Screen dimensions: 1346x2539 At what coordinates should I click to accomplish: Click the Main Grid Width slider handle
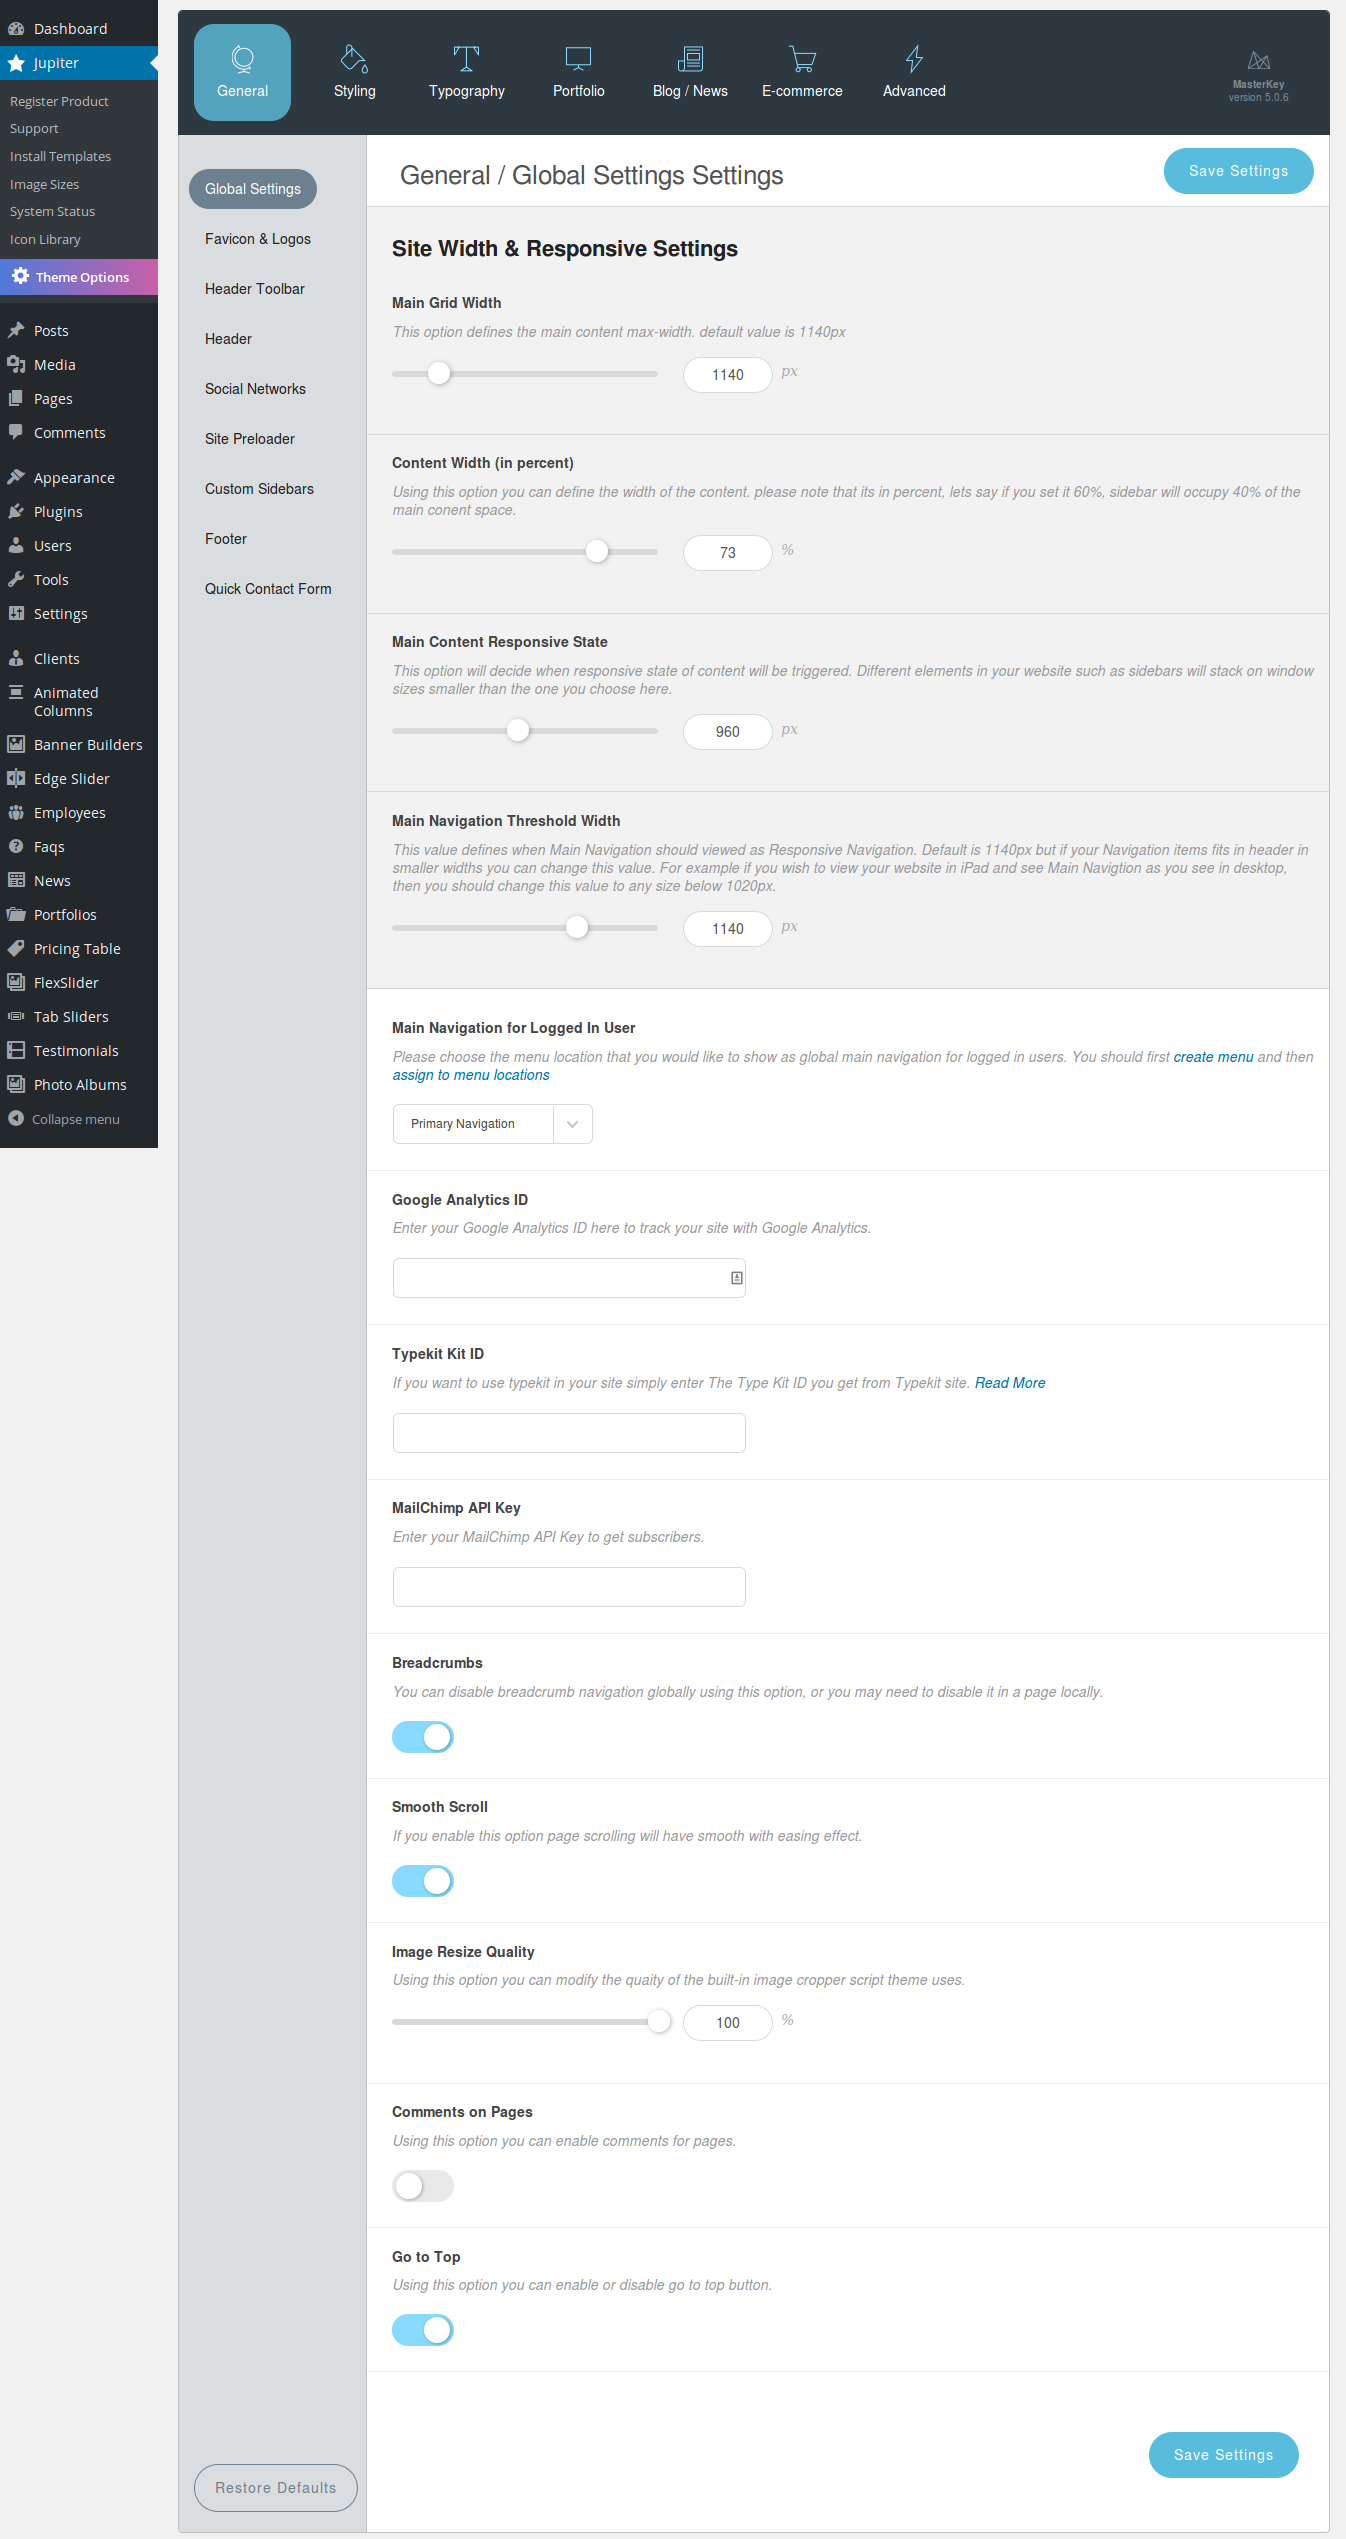(x=439, y=374)
